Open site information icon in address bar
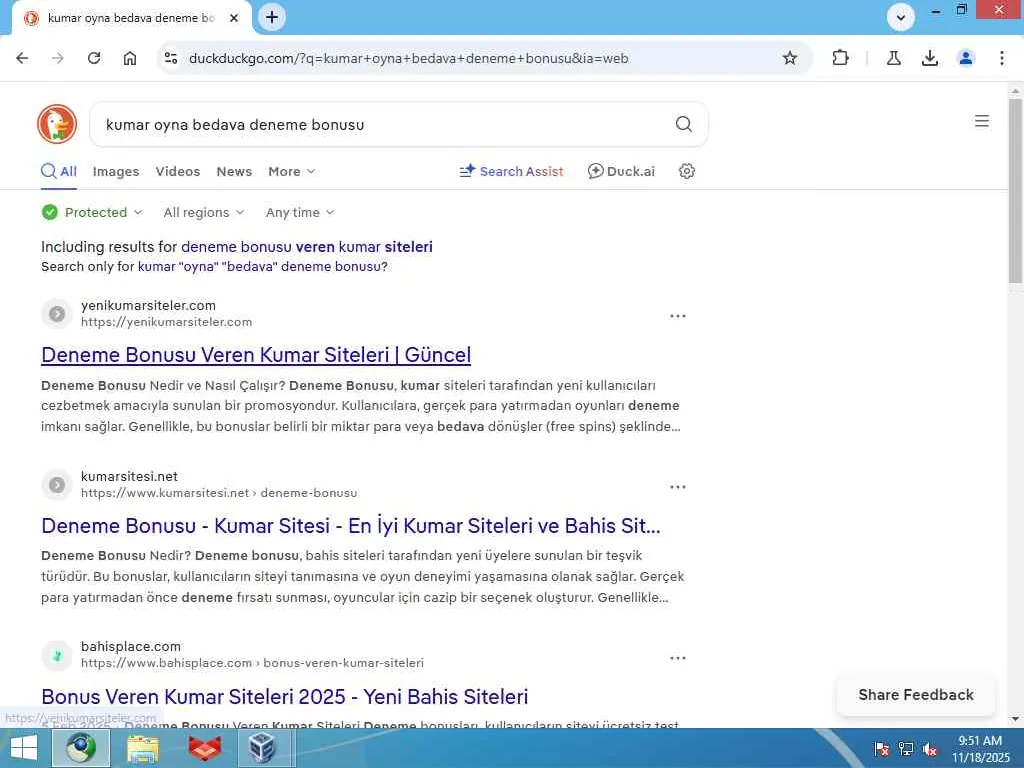The image size is (1024, 768). (171, 58)
